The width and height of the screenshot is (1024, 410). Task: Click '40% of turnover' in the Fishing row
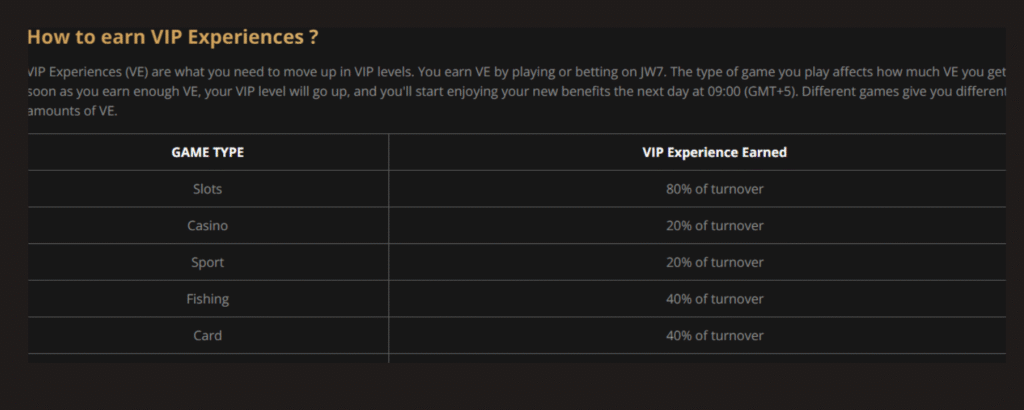coord(714,299)
